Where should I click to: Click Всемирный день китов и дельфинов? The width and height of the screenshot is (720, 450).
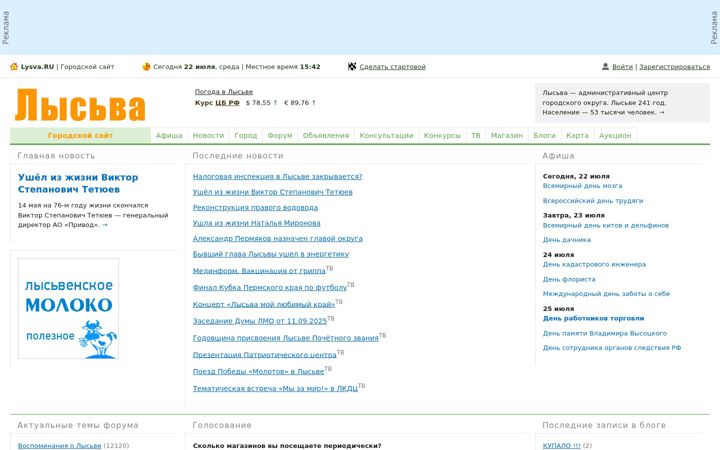click(x=606, y=225)
